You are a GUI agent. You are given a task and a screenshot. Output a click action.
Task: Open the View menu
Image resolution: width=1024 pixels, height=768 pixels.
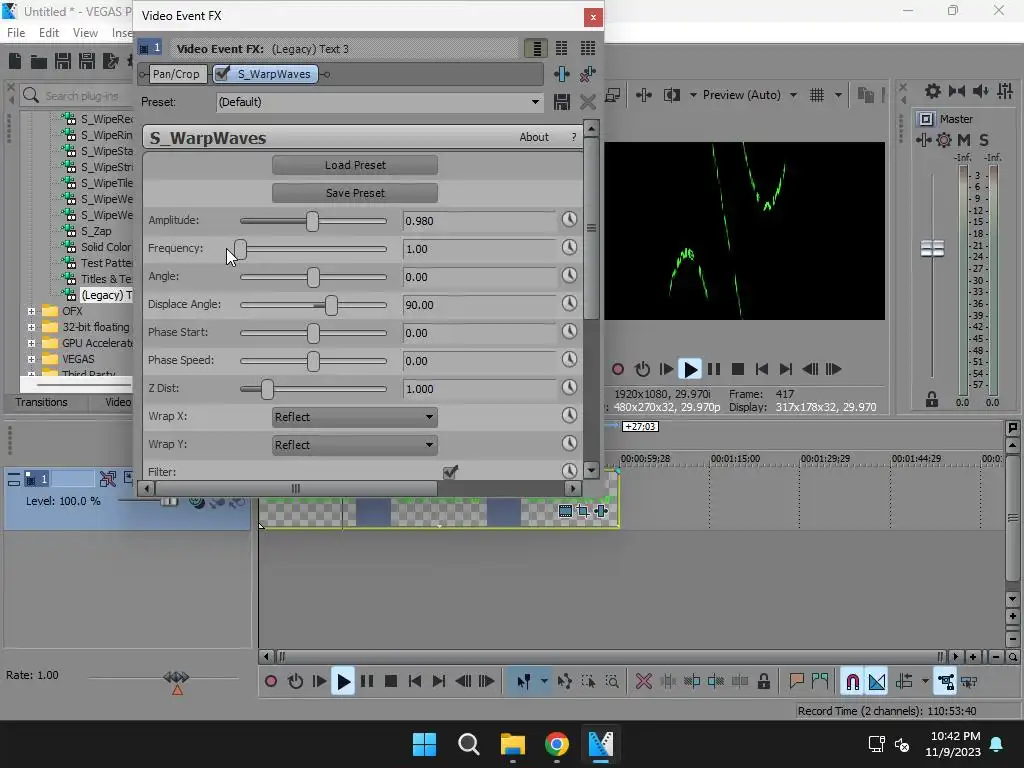click(85, 33)
